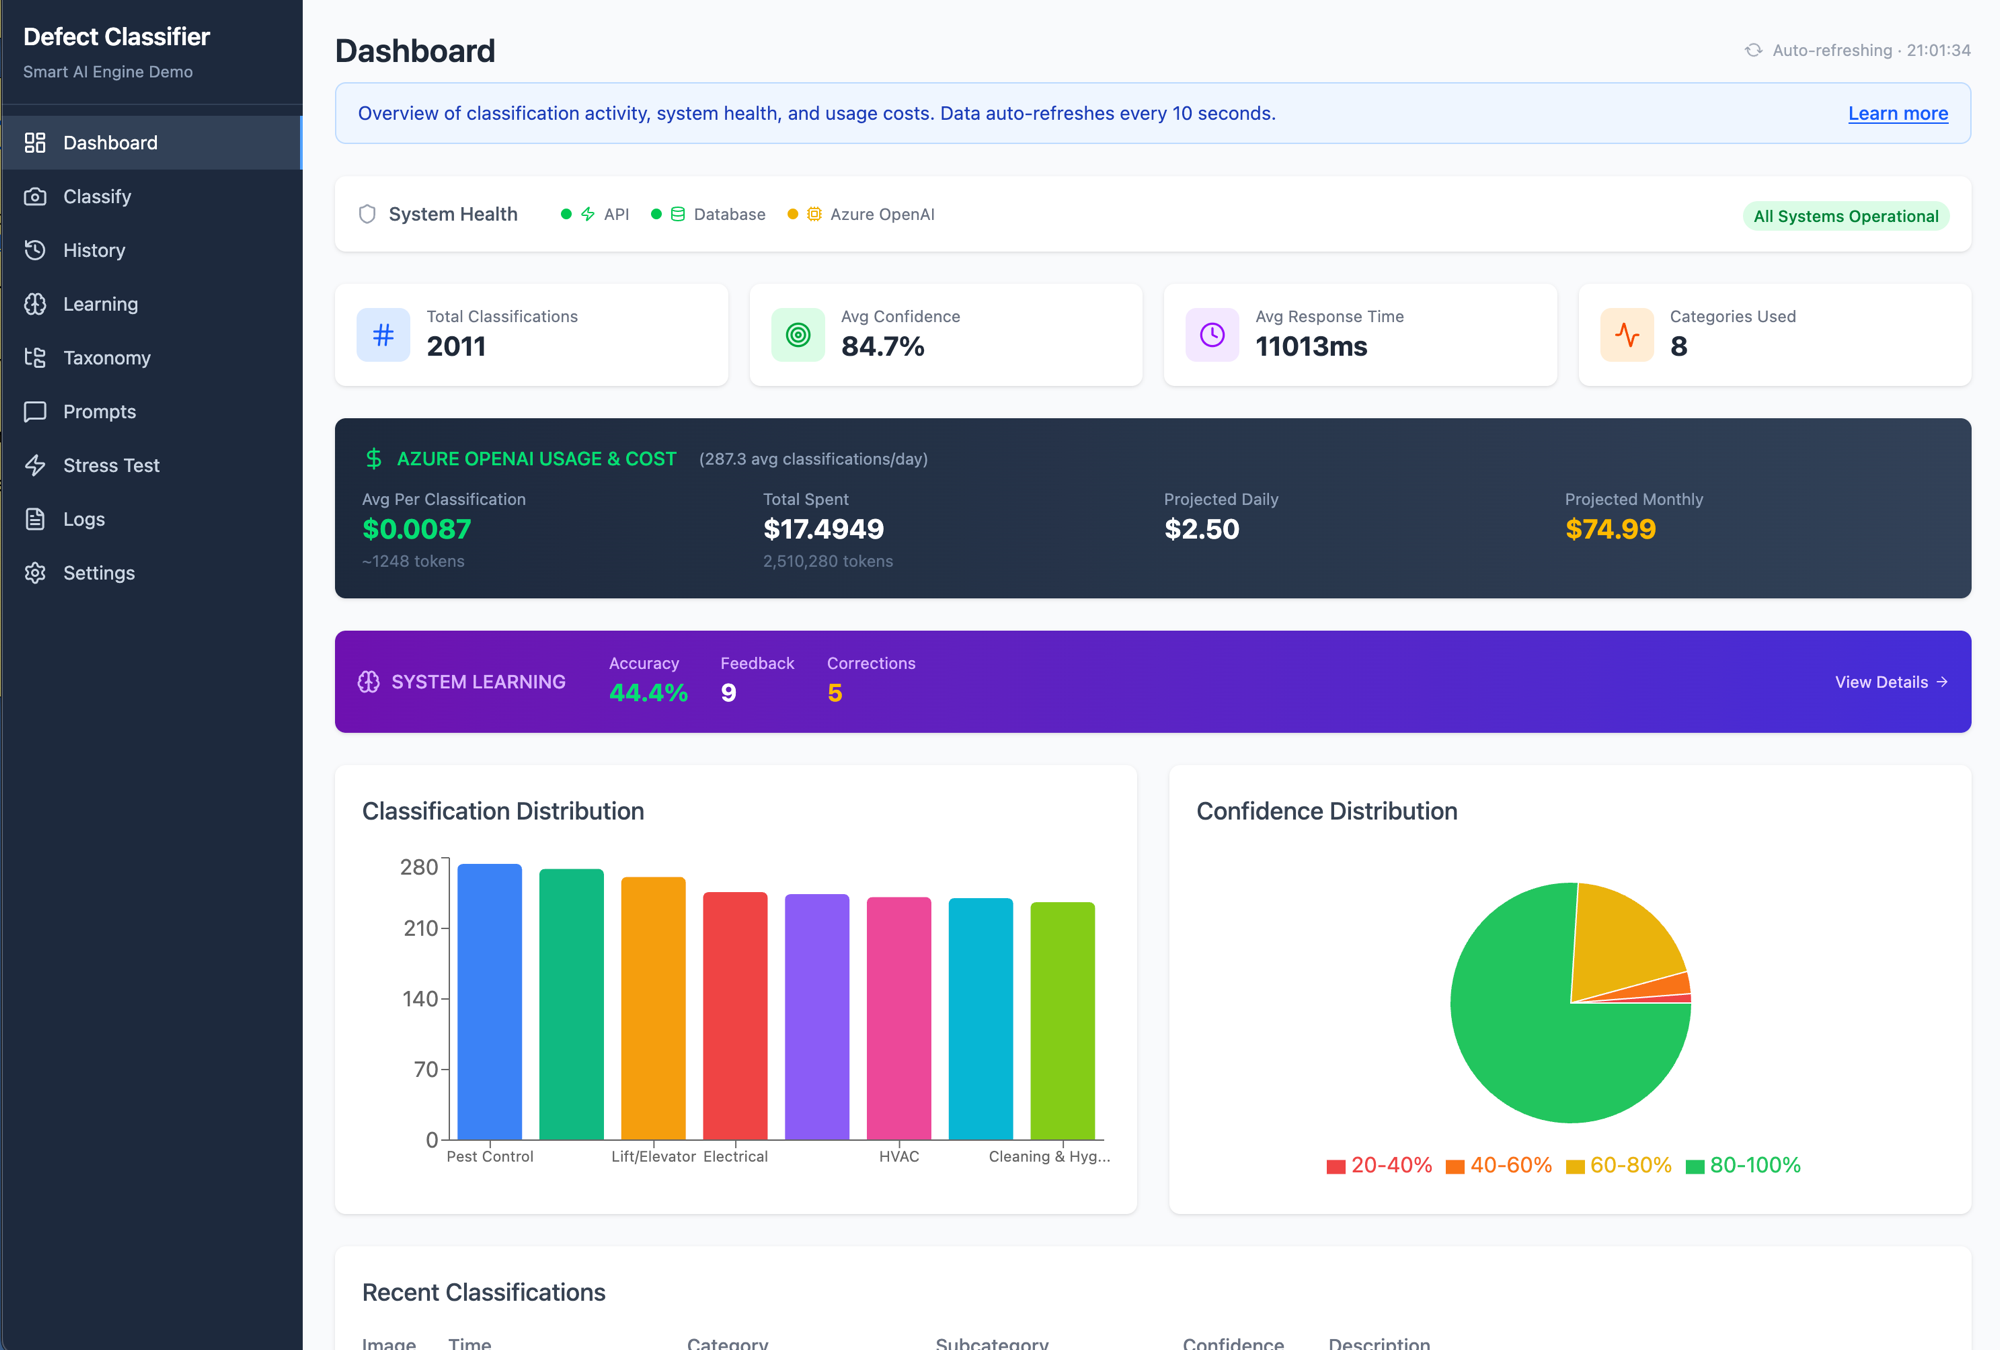The height and width of the screenshot is (1350, 2000).
Task: Click the Defect Classifier app title
Action: [116, 37]
